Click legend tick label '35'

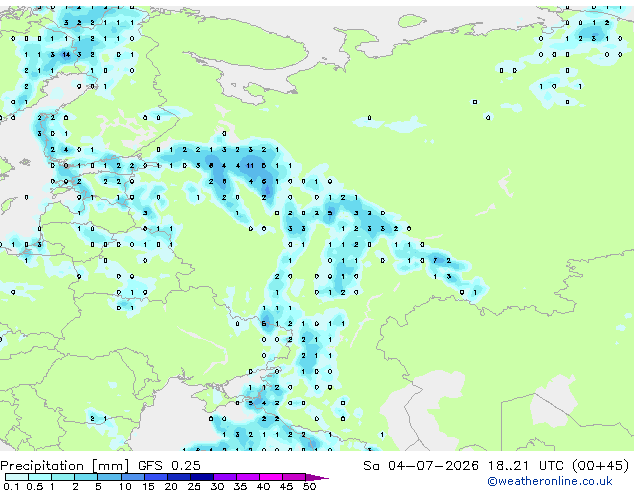tap(240, 486)
